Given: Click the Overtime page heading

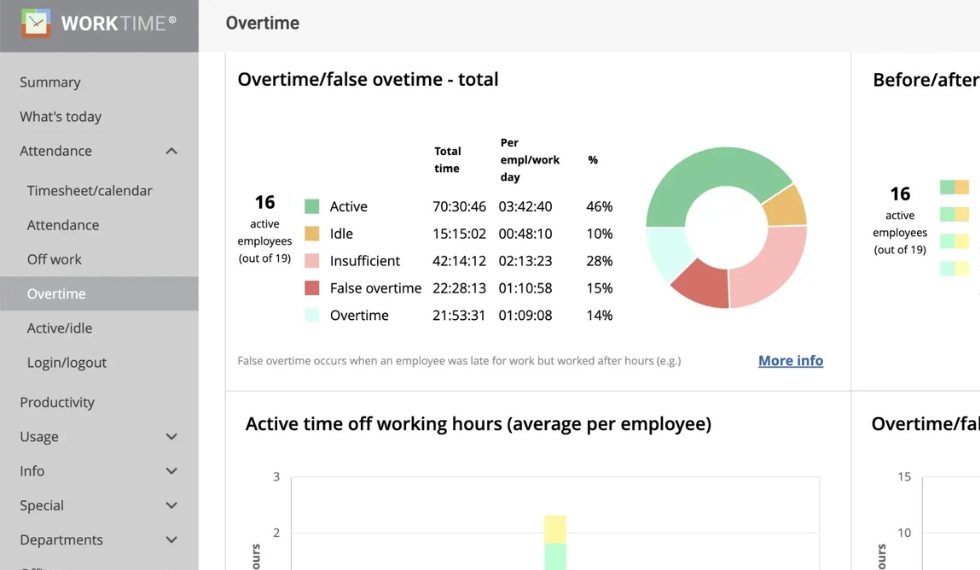Looking at the screenshot, I should coord(262,23).
